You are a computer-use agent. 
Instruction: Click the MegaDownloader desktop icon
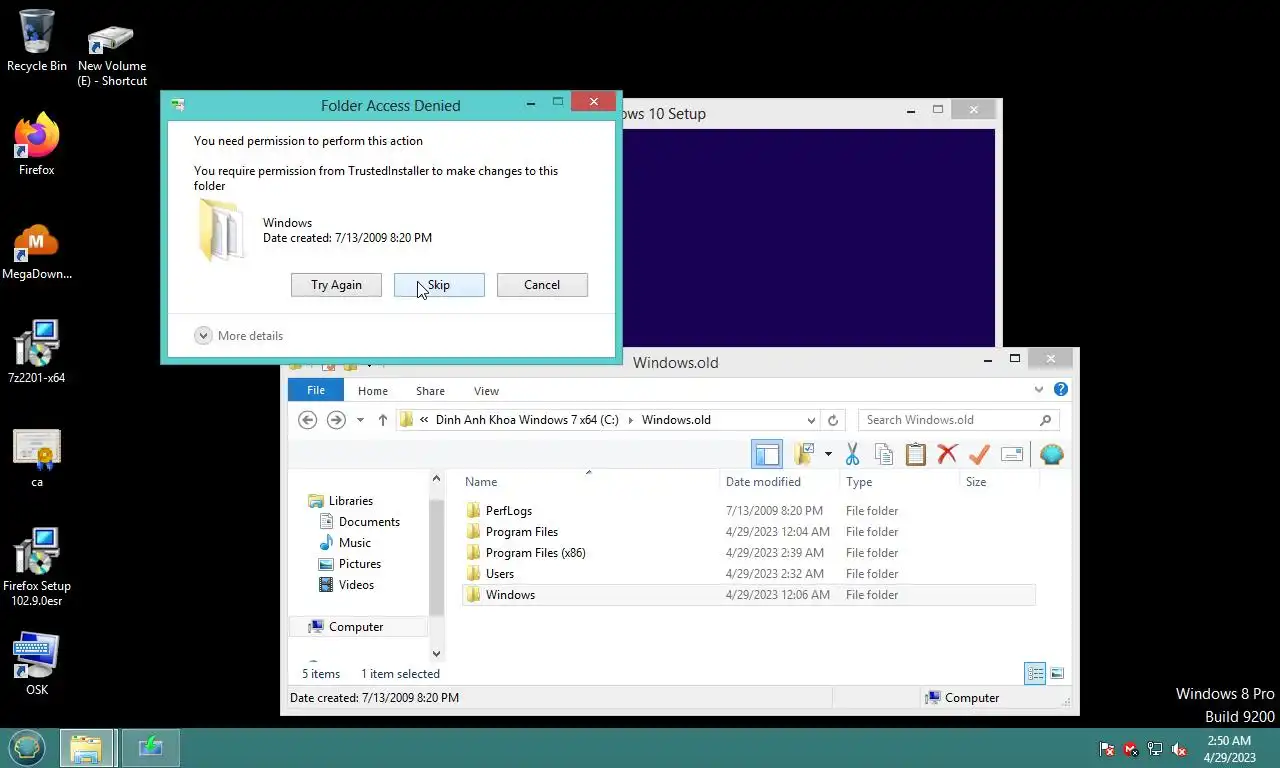[37, 251]
